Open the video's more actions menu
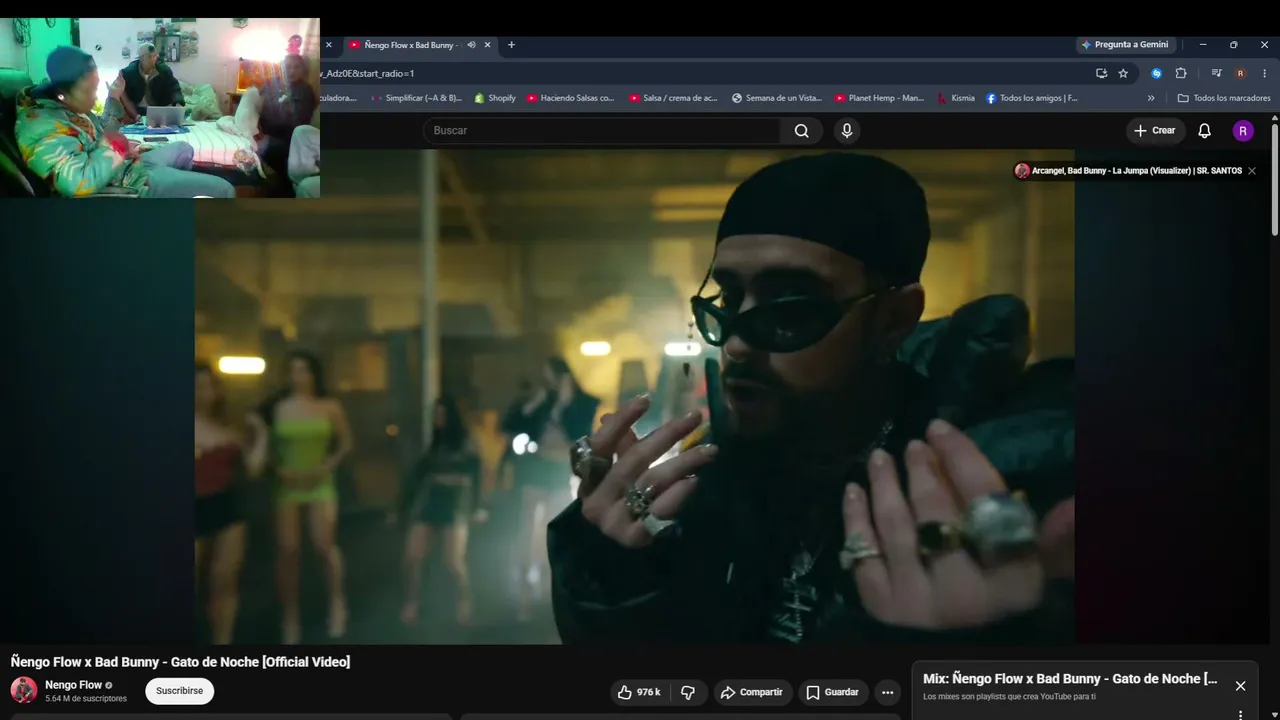1280x720 pixels. [887, 692]
